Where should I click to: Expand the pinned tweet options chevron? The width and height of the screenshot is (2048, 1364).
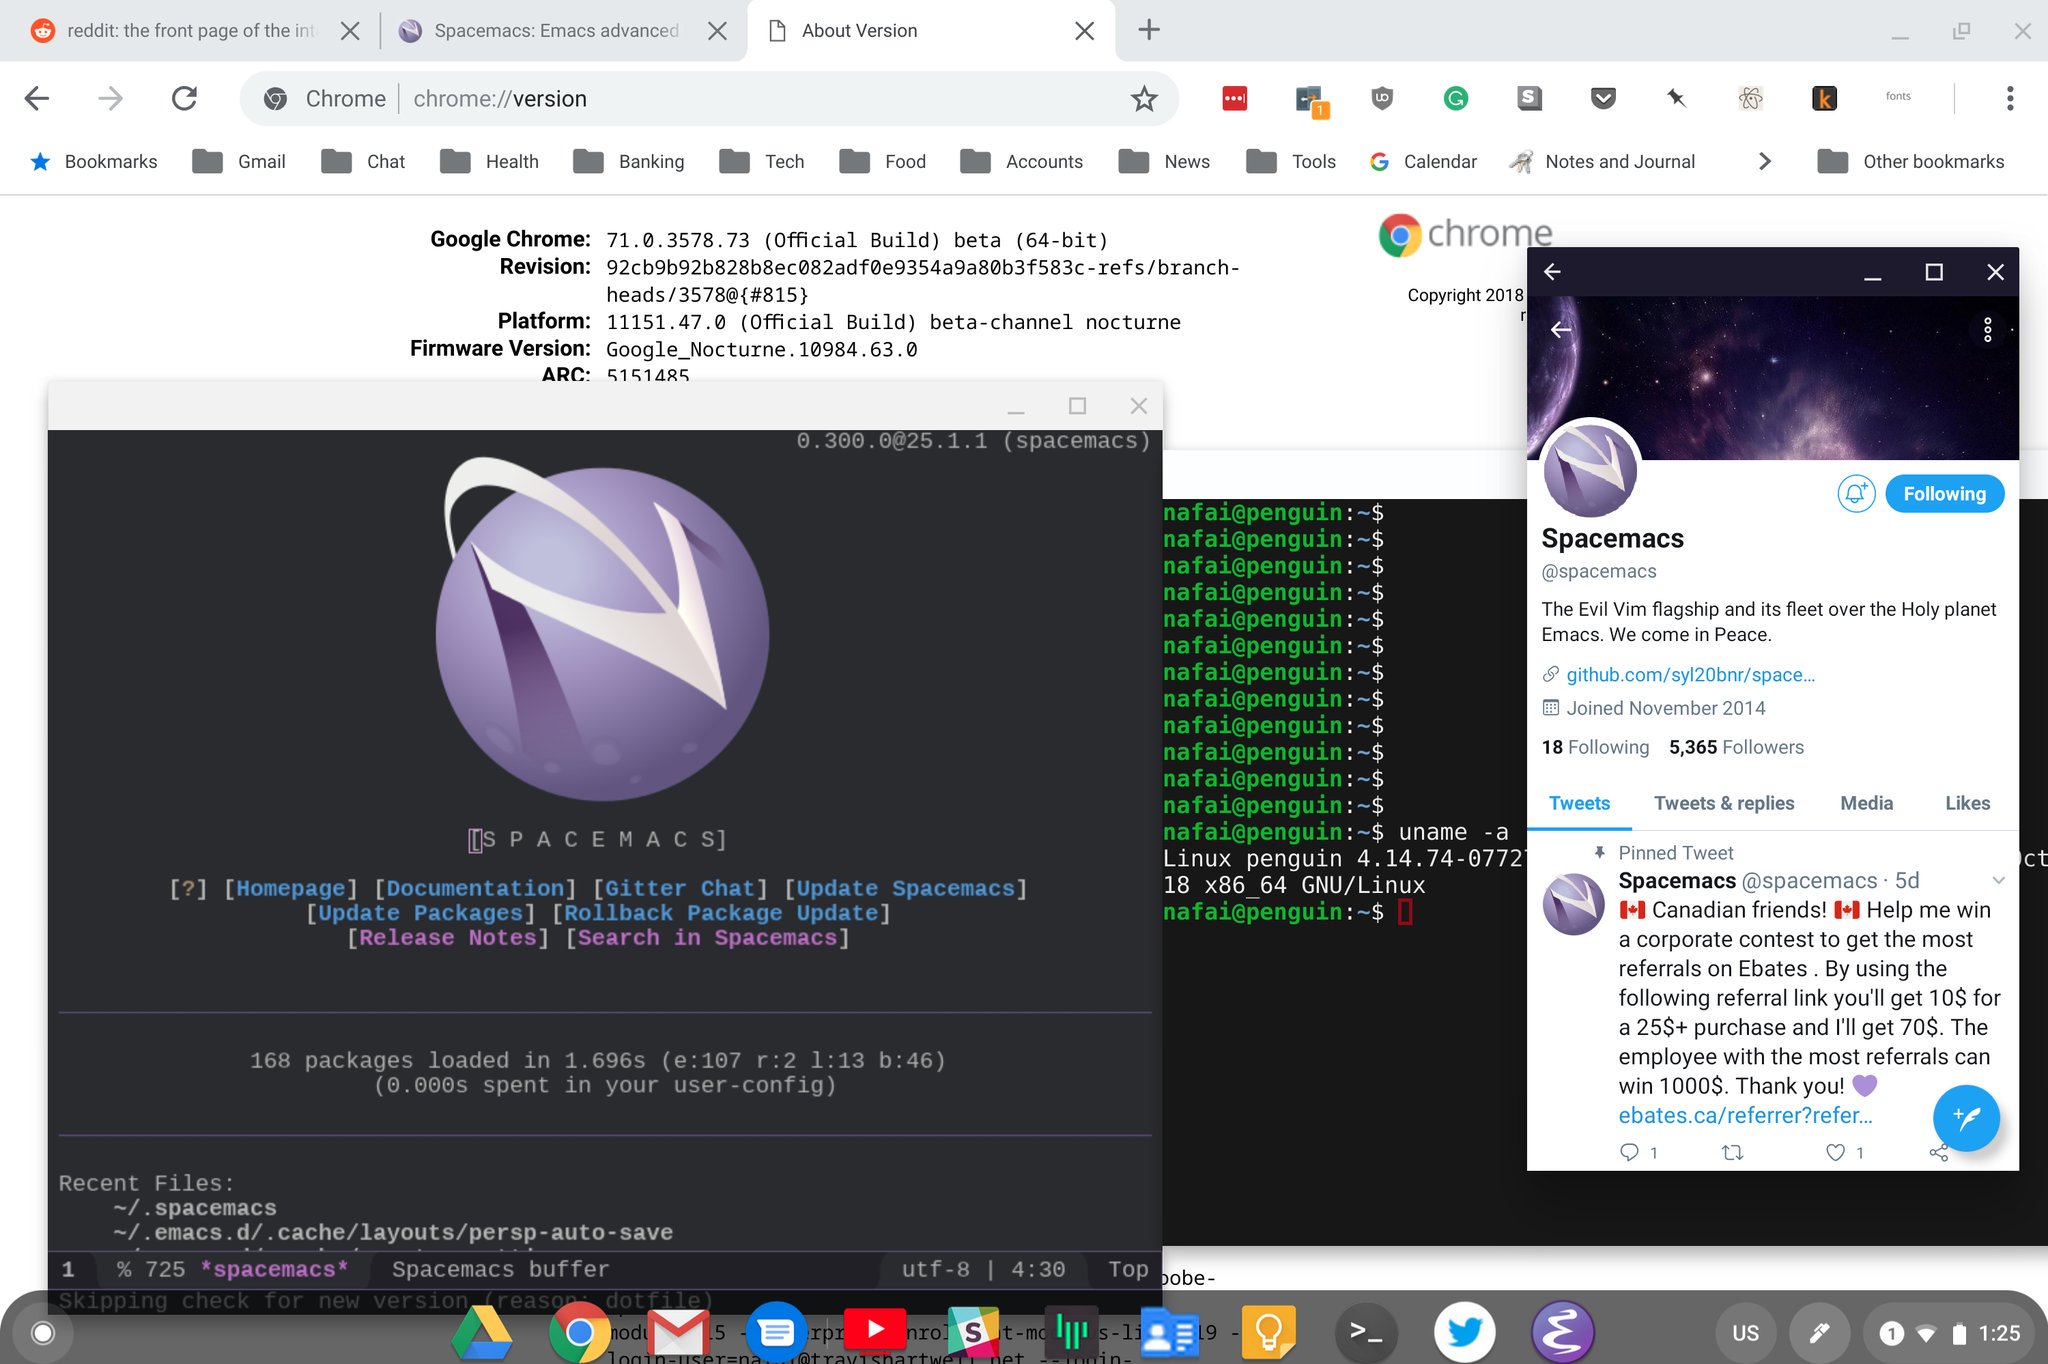pos(1998,881)
